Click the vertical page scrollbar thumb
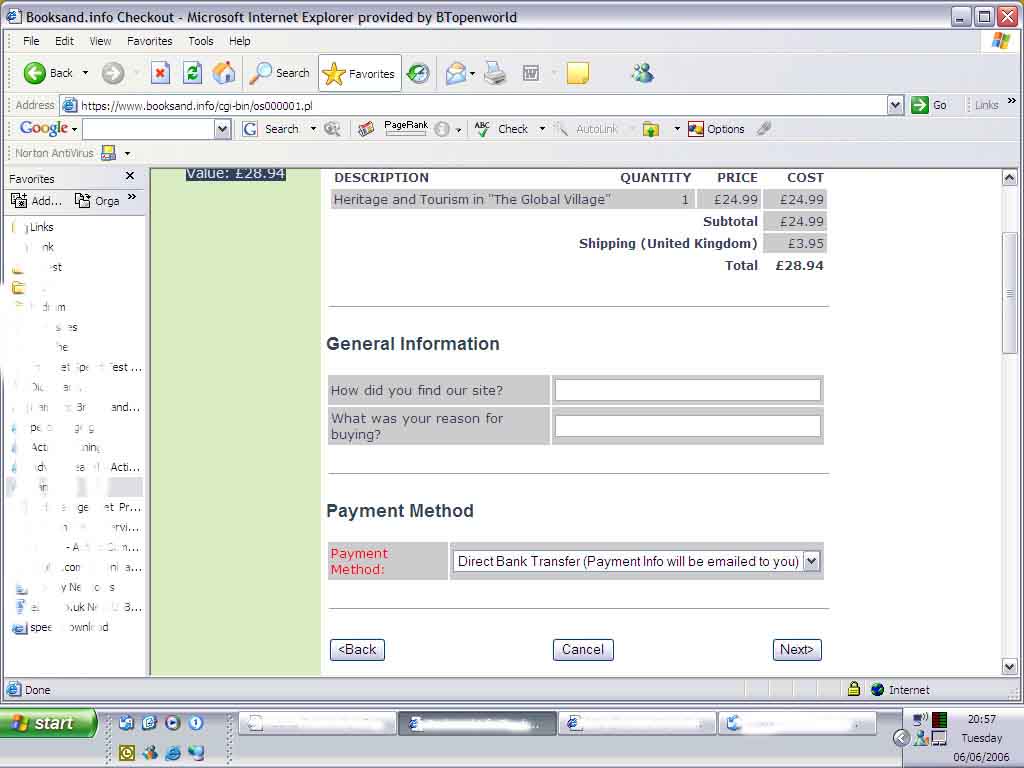 click(1010, 292)
